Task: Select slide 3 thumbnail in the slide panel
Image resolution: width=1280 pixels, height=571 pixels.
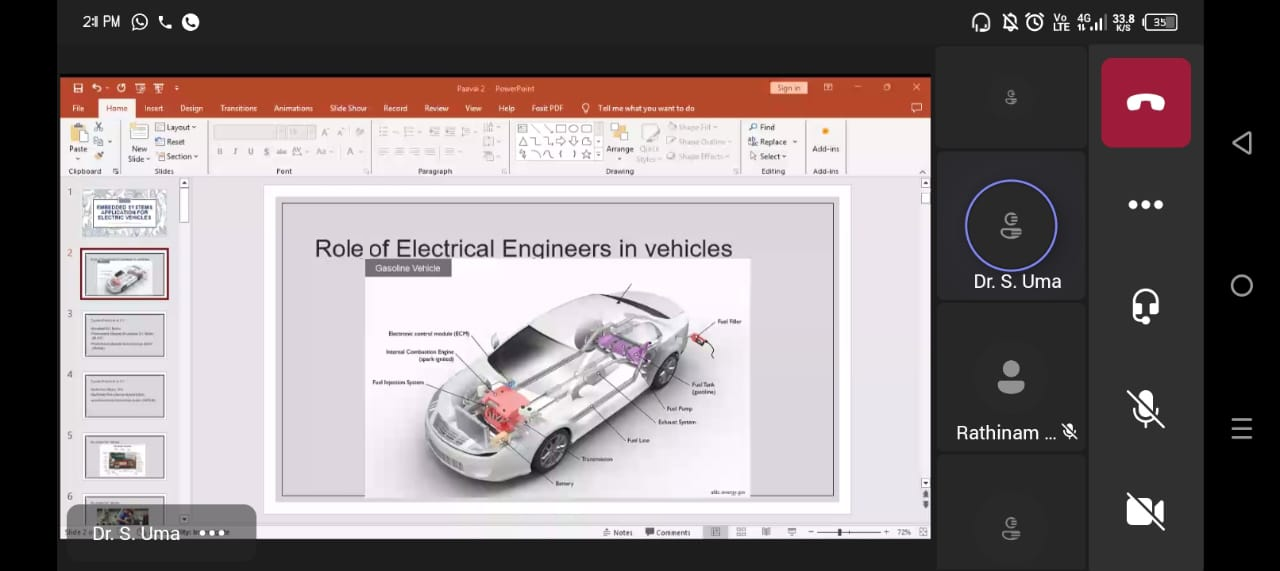Action: click(x=124, y=334)
